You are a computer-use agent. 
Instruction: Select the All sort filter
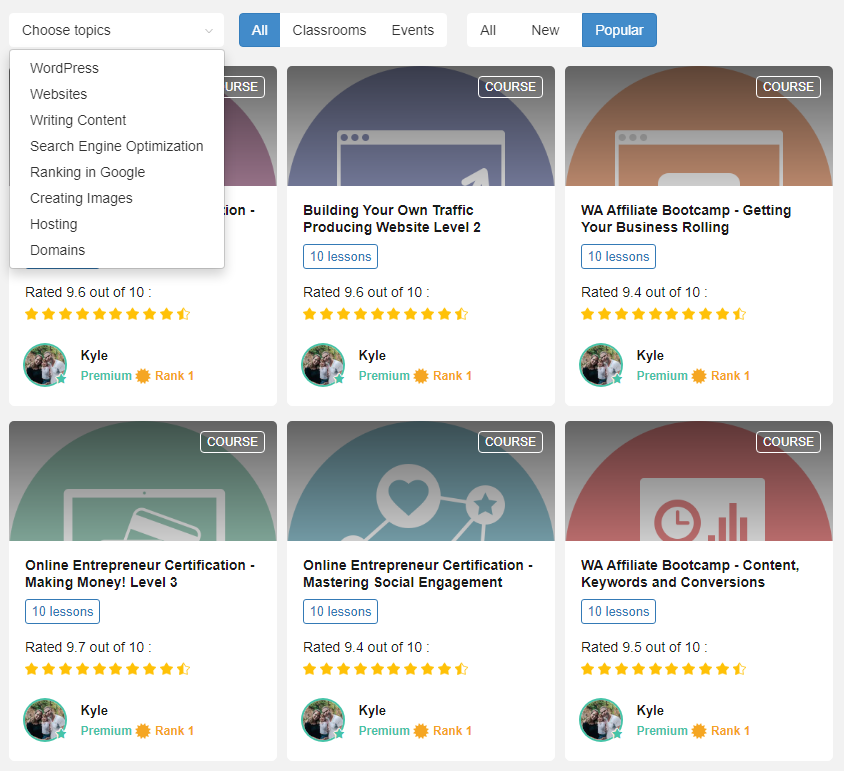(x=488, y=30)
